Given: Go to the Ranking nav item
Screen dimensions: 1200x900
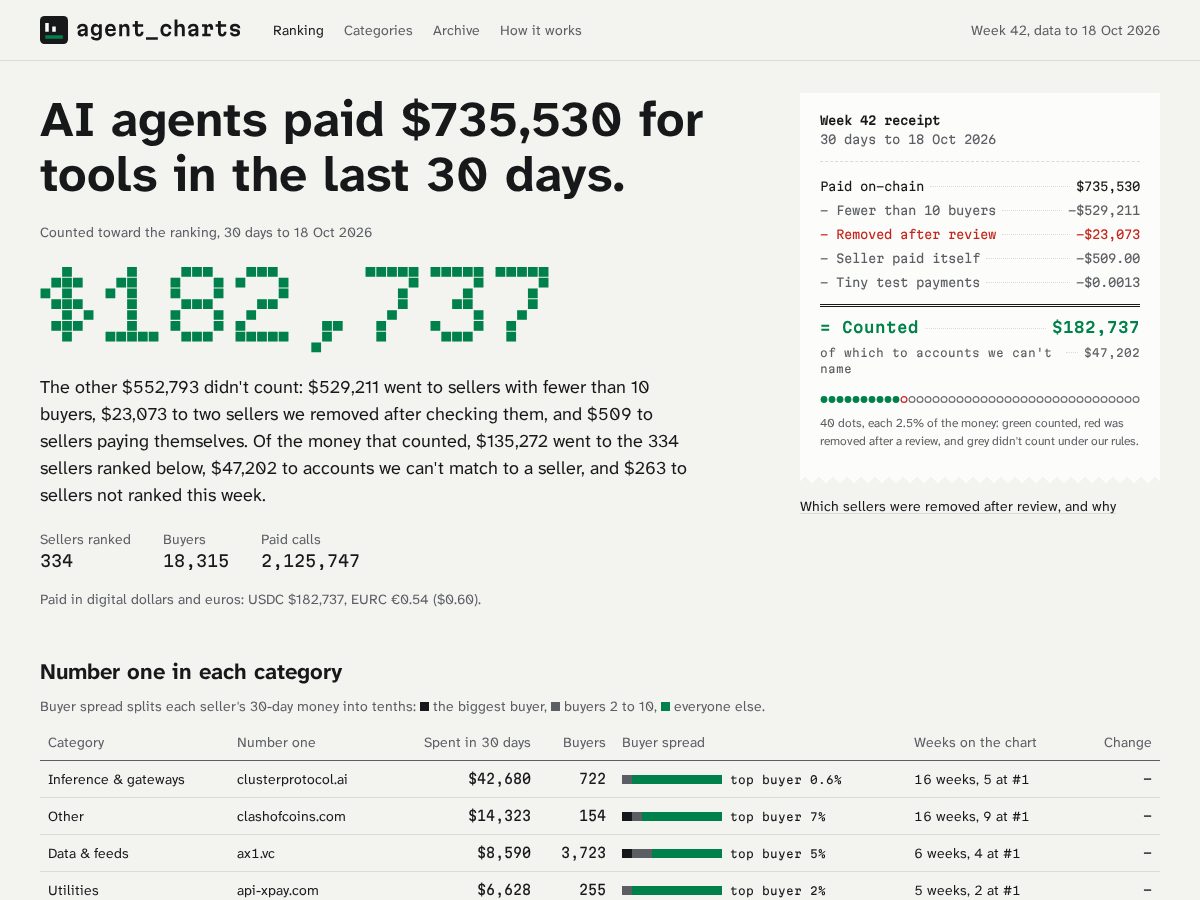Looking at the screenshot, I should (298, 31).
